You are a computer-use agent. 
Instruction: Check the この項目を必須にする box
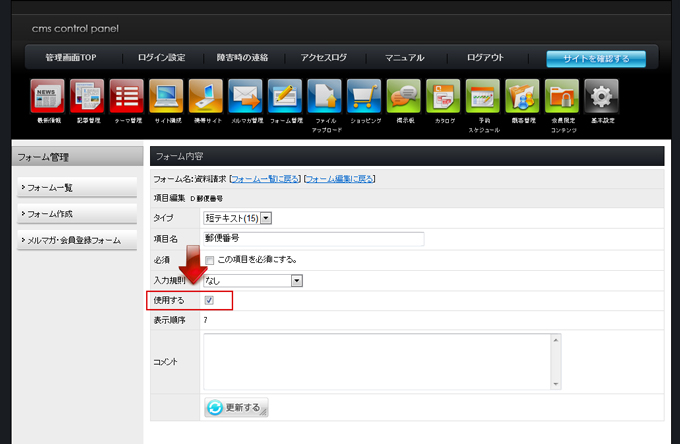click(209, 259)
